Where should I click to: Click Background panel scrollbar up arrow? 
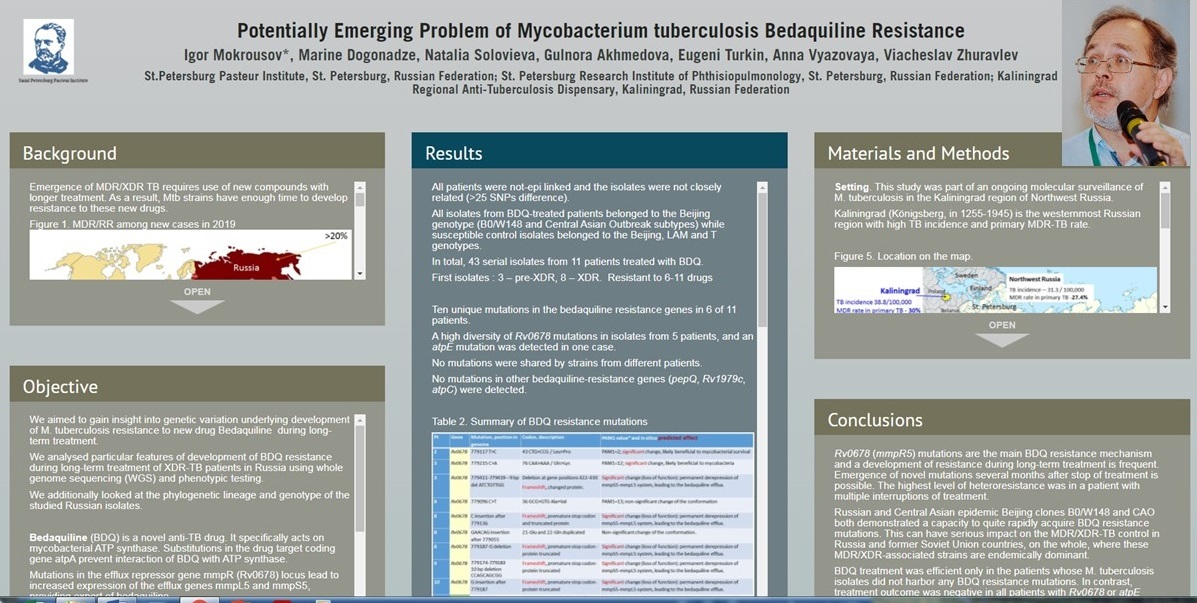tap(360, 187)
